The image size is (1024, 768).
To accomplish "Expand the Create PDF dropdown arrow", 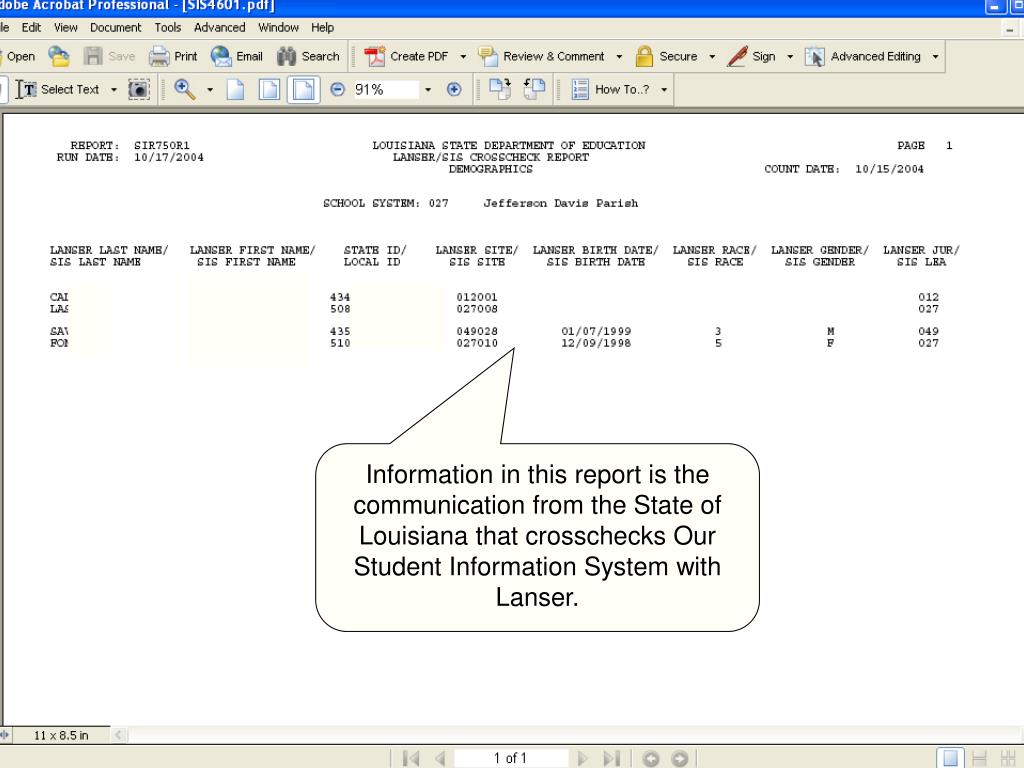I will coord(463,57).
